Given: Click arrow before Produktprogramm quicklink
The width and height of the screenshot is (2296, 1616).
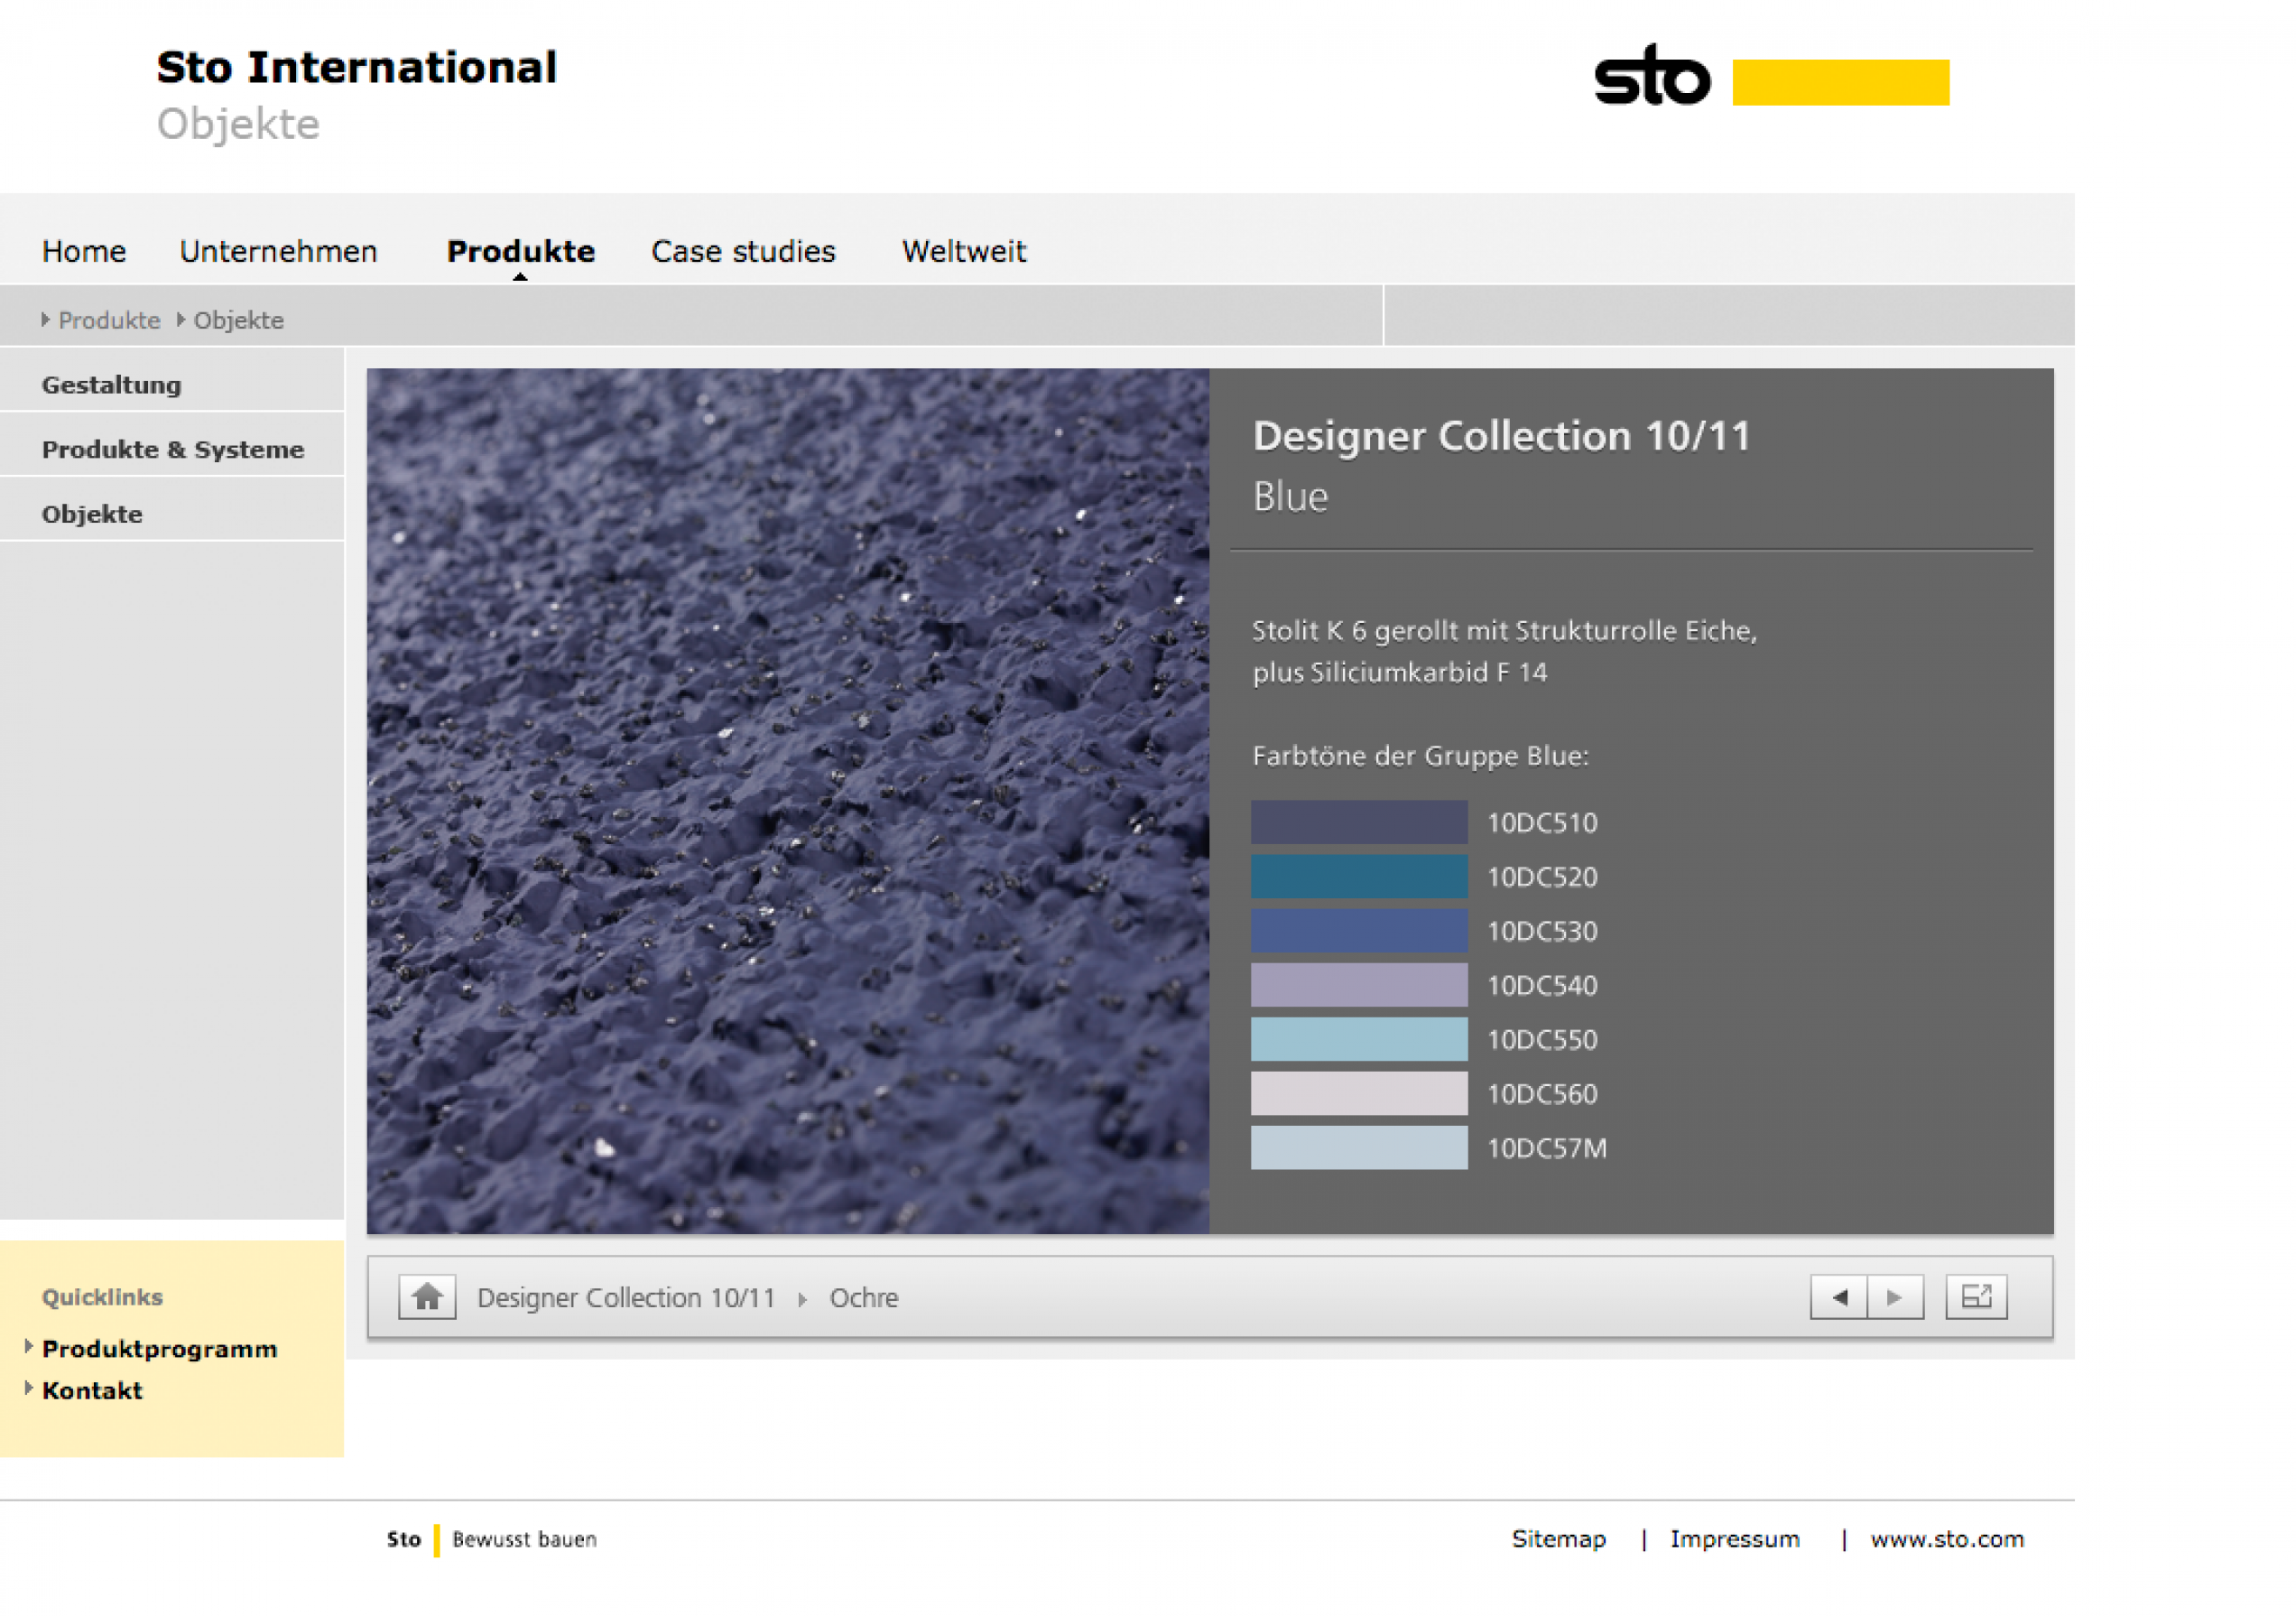Looking at the screenshot, I should point(29,1347).
